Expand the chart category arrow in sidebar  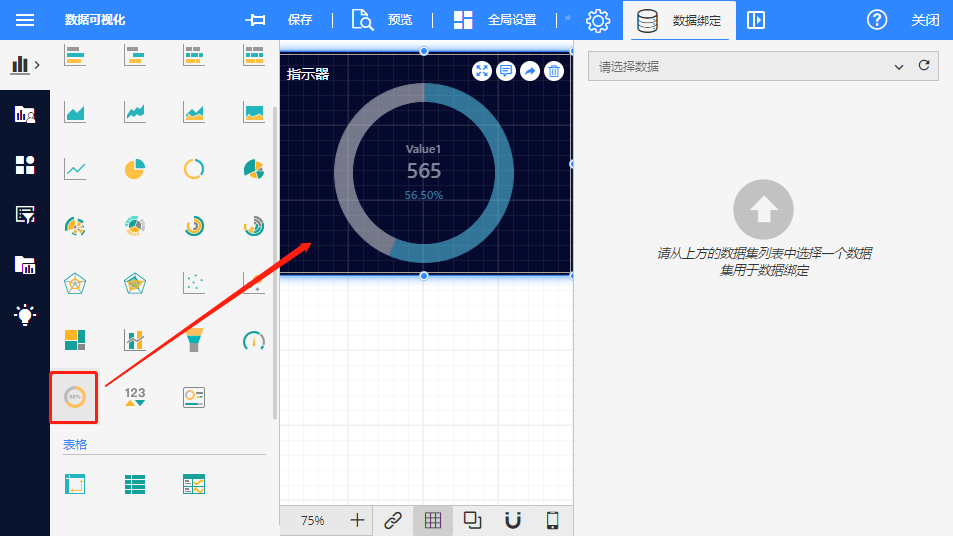[37, 65]
